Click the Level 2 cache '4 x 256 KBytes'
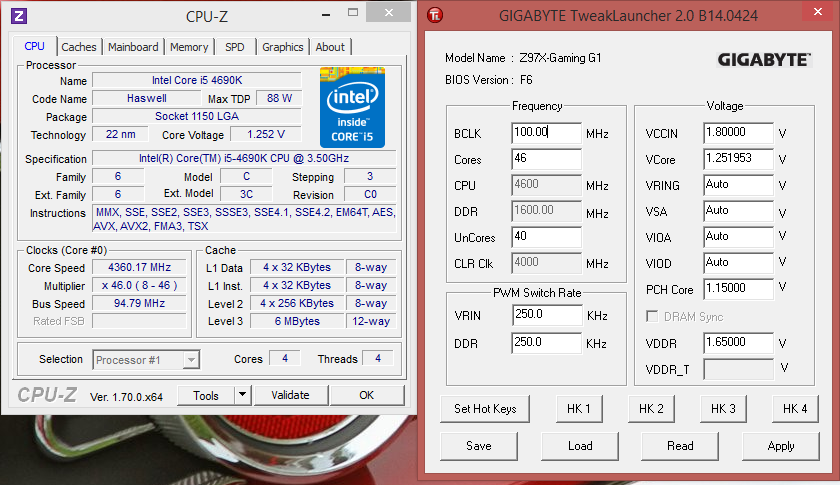The height and width of the screenshot is (485, 840). click(297, 303)
